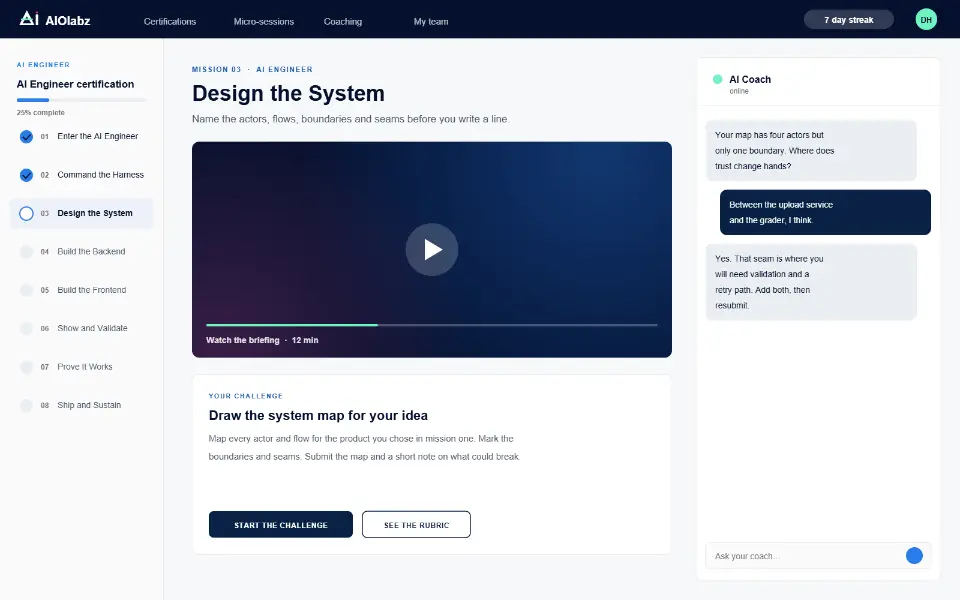Select mission 03 Design the System
960x600 pixels.
pyautogui.click(x=81, y=214)
